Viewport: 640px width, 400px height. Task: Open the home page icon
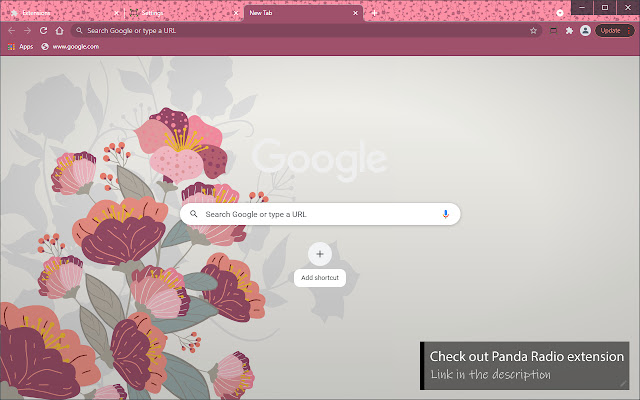coord(60,31)
